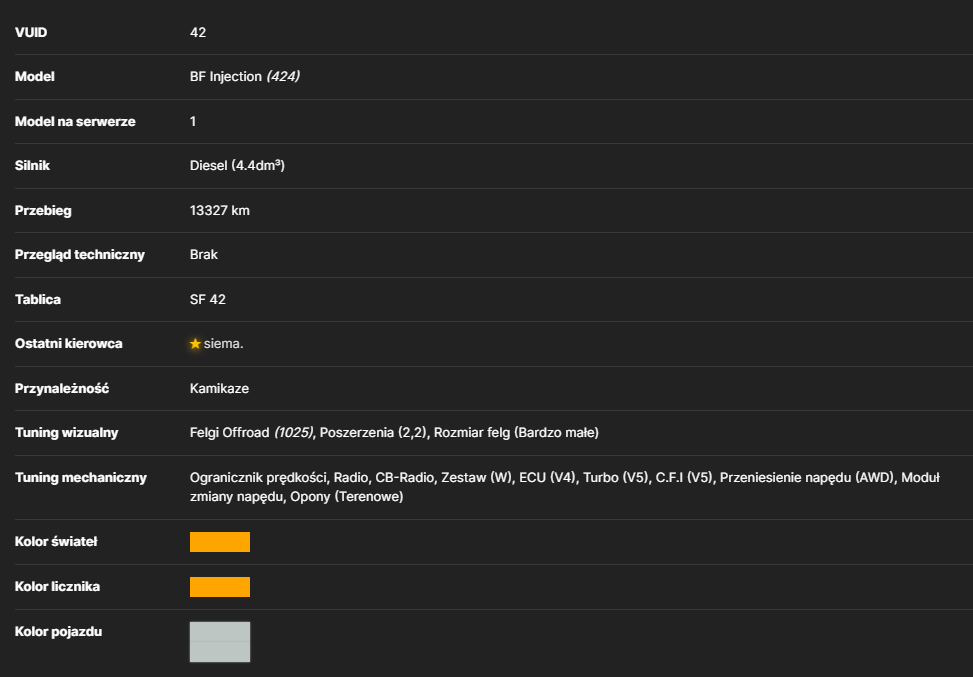Click the mileage value 13327 km
Viewport: 973px width, 677px height.
click(220, 210)
